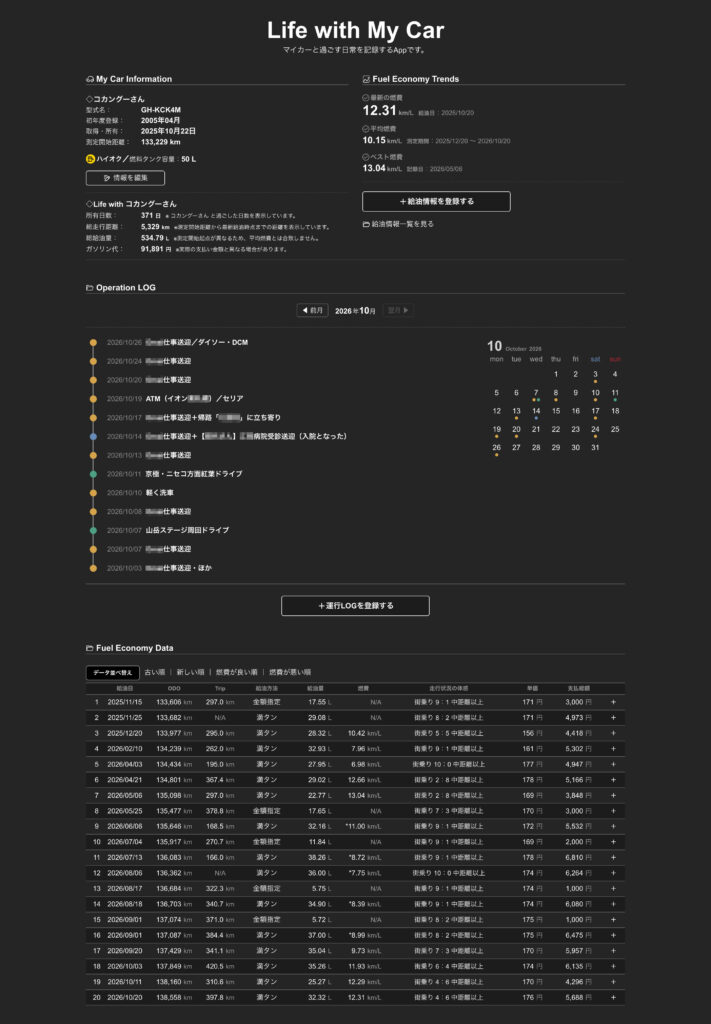711x1024 pixels.
Task: Click log entry 山岳ステージ周回ドライブ
Action: pos(187,530)
